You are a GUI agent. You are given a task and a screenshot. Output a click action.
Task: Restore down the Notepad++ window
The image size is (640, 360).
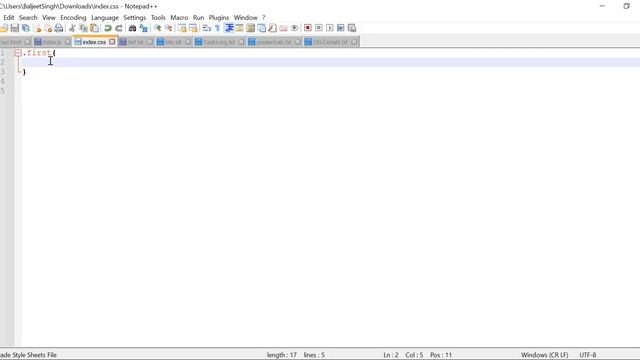(x=627, y=6)
